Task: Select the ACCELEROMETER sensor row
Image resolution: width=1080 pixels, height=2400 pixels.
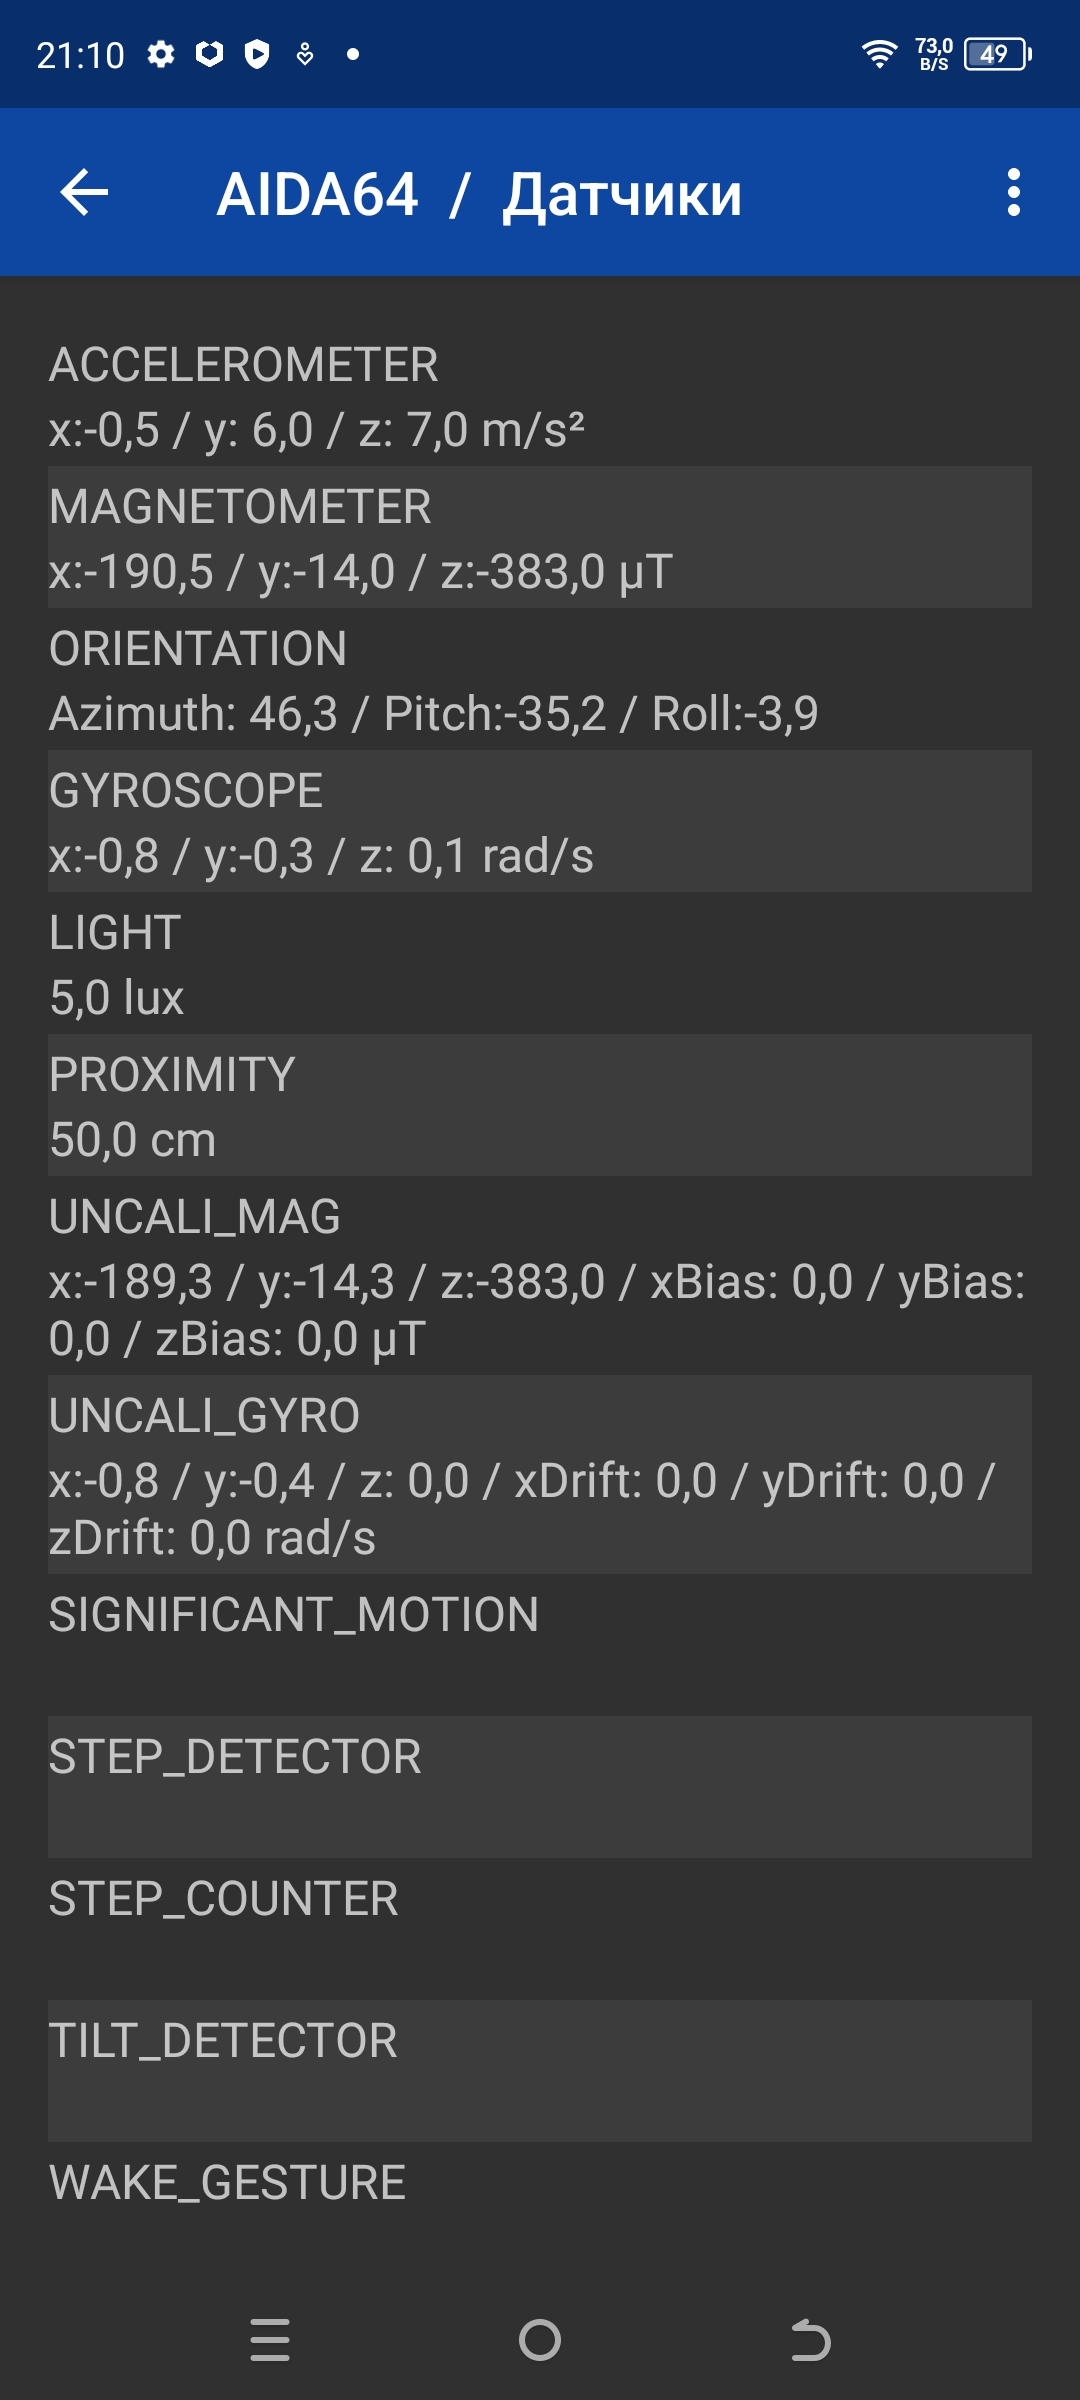Action: pos(540,396)
